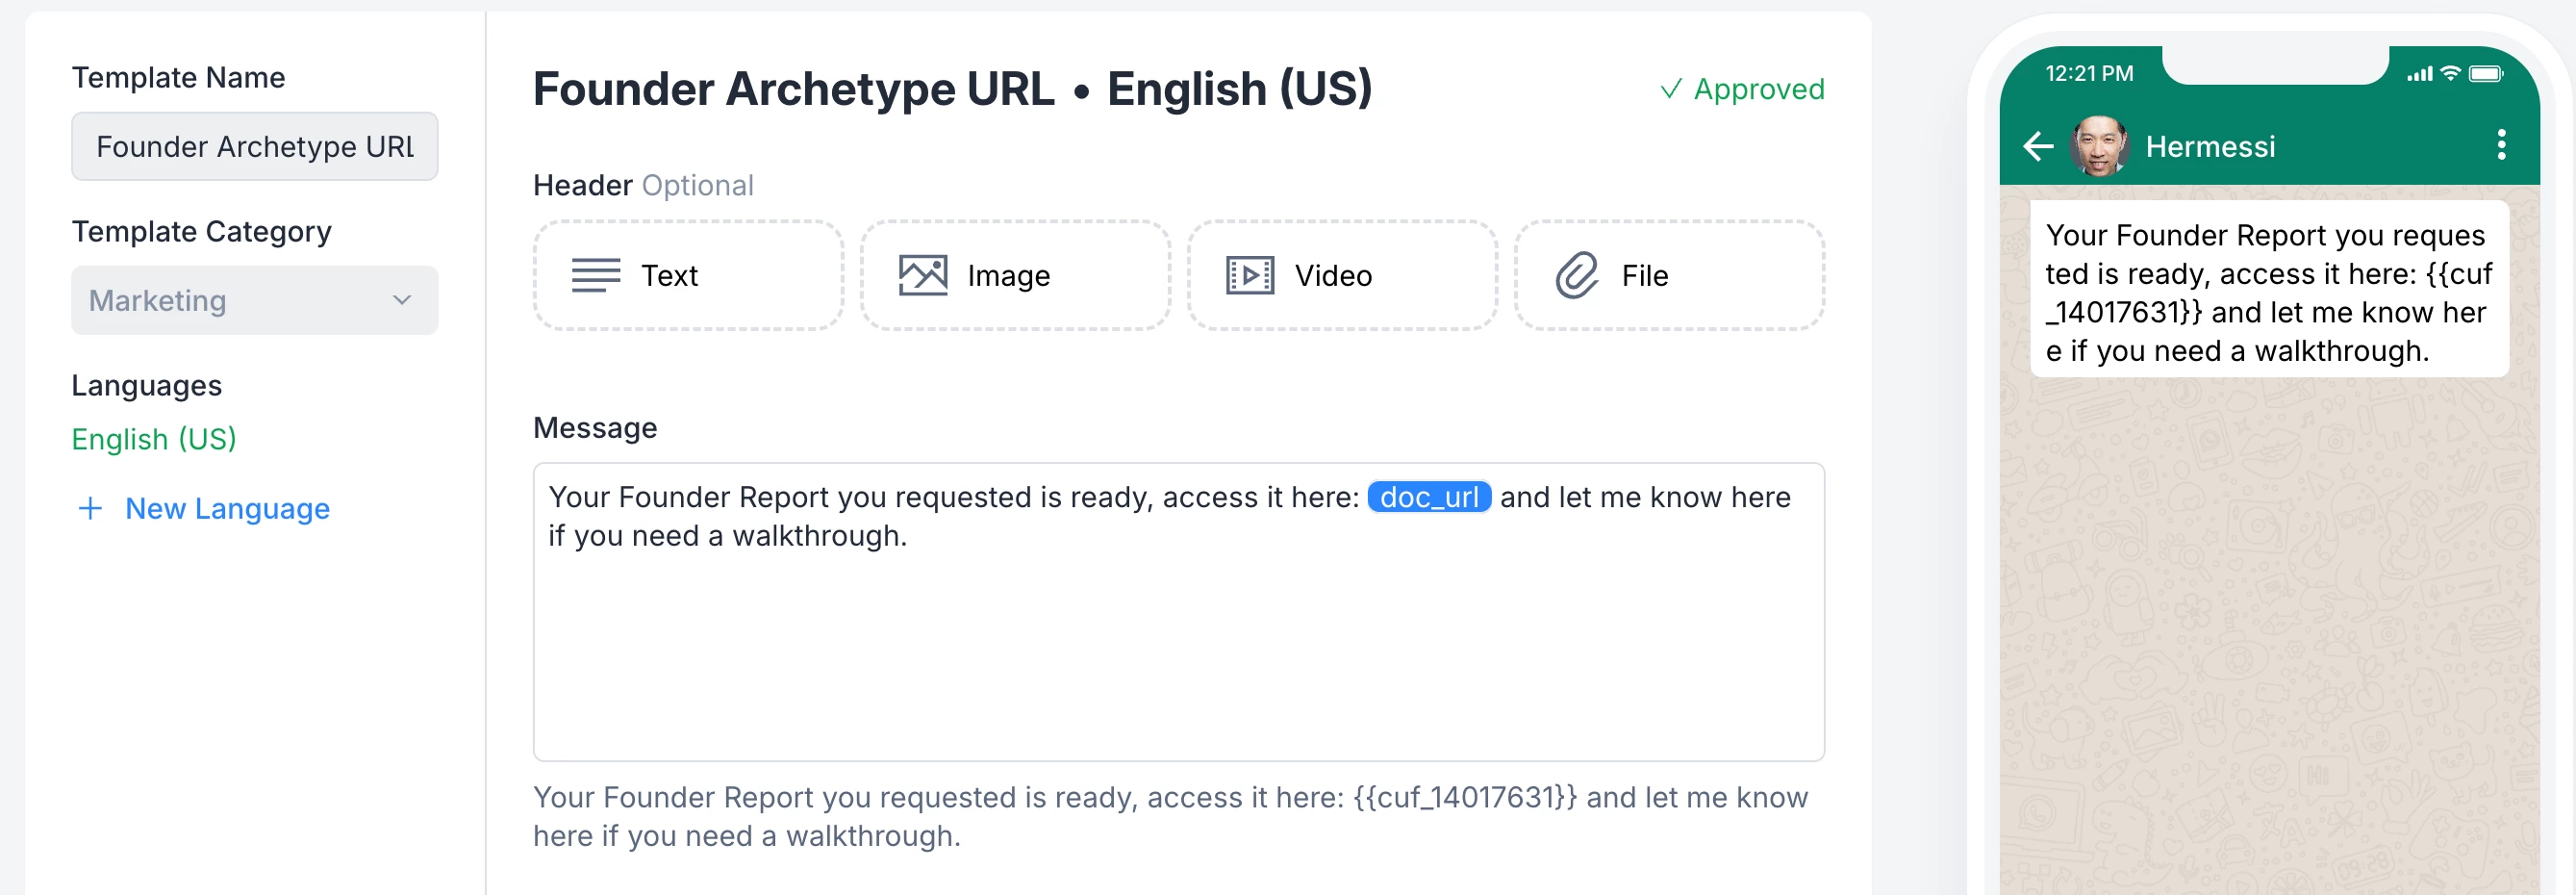Image resolution: width=2576 pixels, height=895 pixels.
Task: Open the Template Category dropdown
Action: [x=254, y=300]
